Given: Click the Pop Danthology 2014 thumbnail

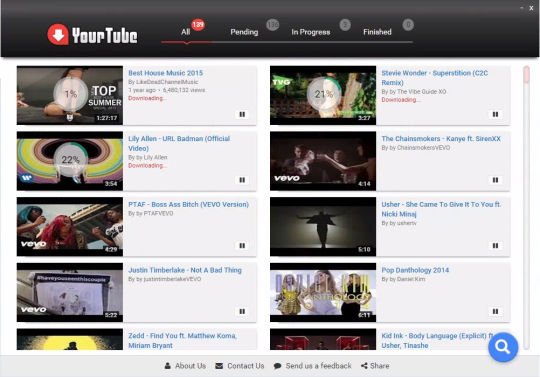Looking at the screenshot, I should (x=323, y=293).
